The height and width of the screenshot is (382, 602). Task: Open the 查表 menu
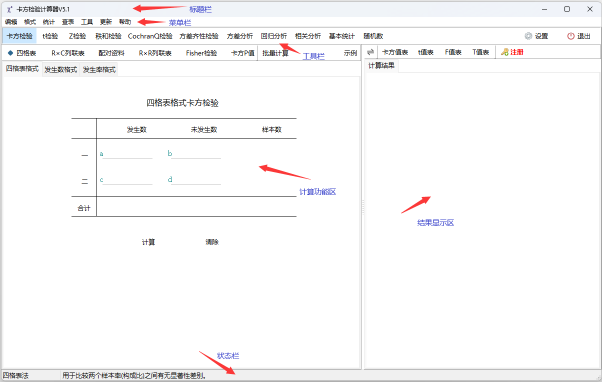[x=68, y=22]
